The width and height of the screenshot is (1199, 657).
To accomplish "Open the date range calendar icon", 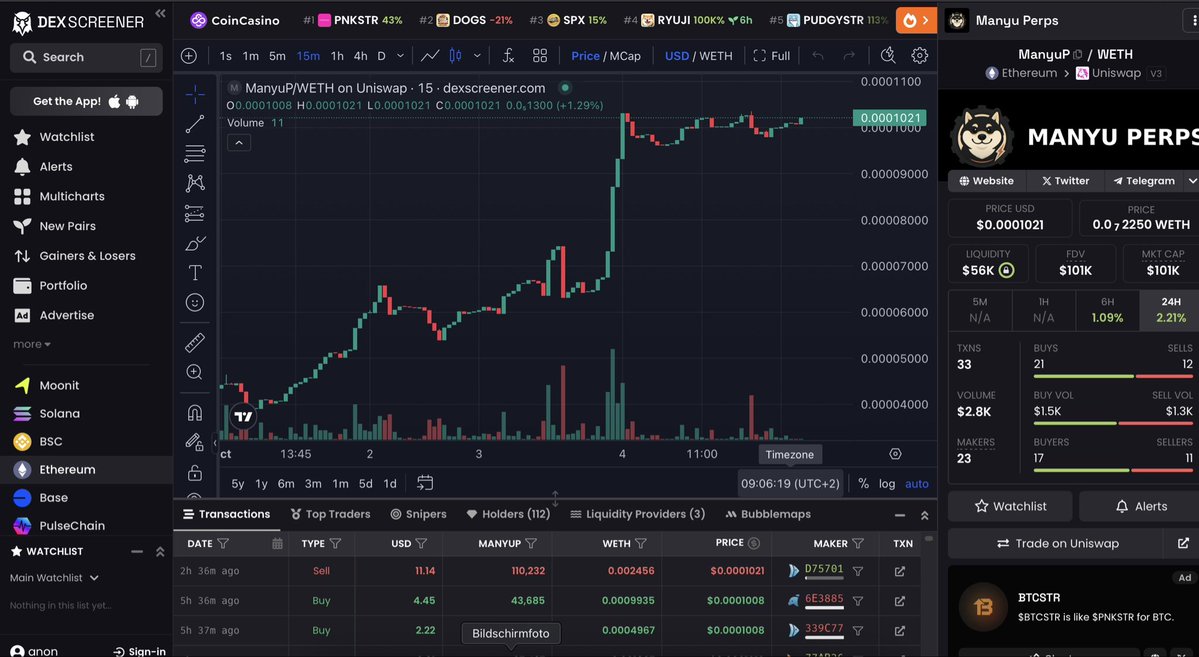I will [425, 483].
